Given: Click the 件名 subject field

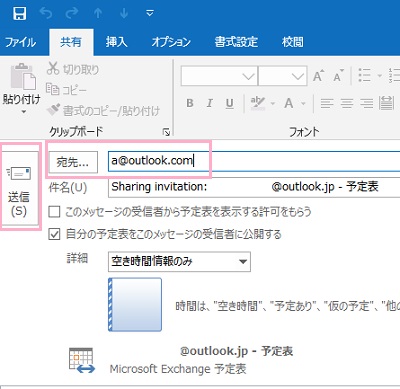Looking at the screenshot, I should pos(254,187).
